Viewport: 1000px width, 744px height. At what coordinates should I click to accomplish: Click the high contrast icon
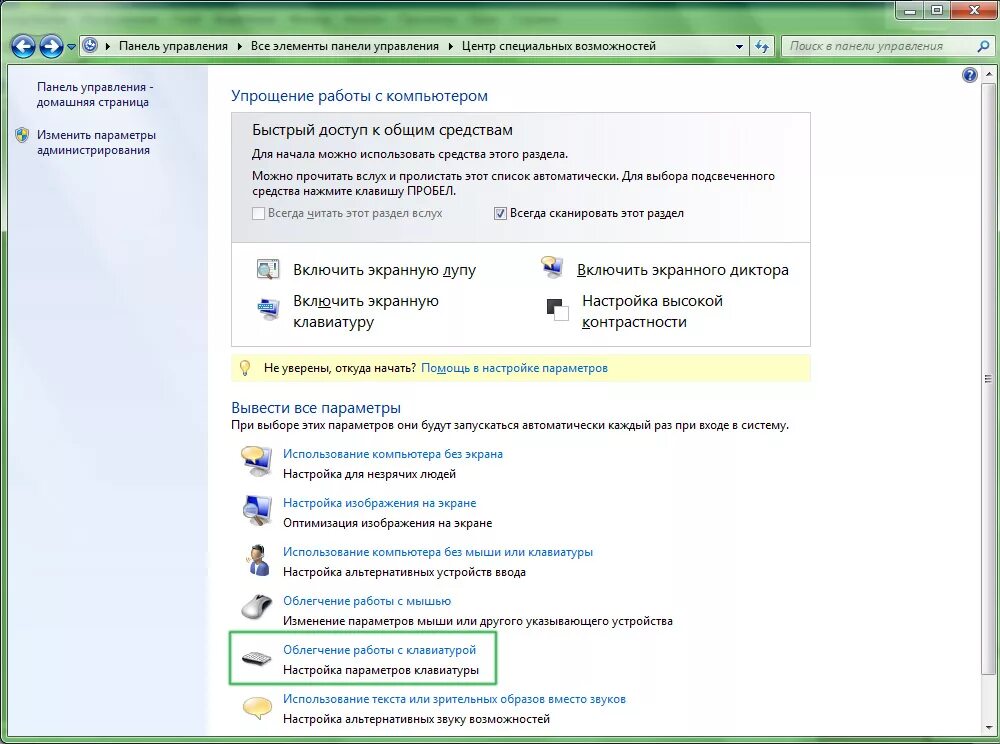(x=557, y=309)
